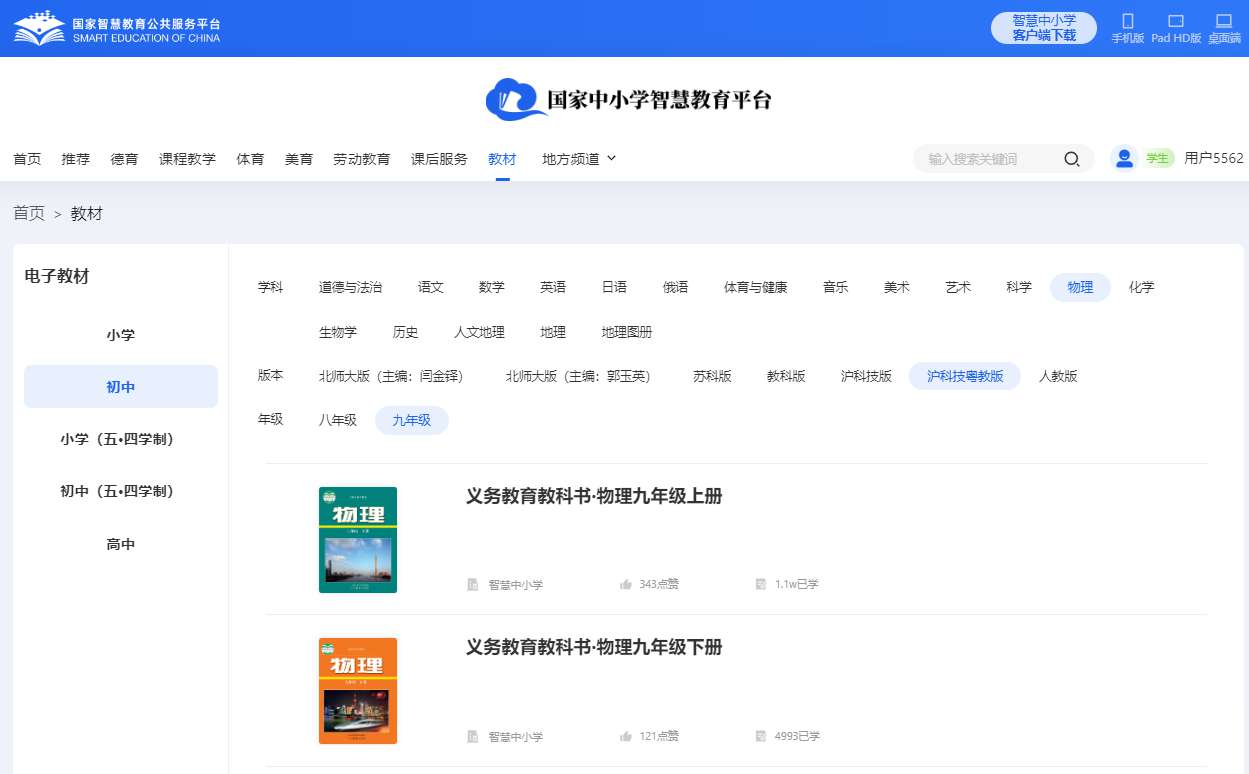The image size is (1249, 774).
Task: Click the 4993已学 icon for 九年级下册
Action: click(x=761, y=736)
